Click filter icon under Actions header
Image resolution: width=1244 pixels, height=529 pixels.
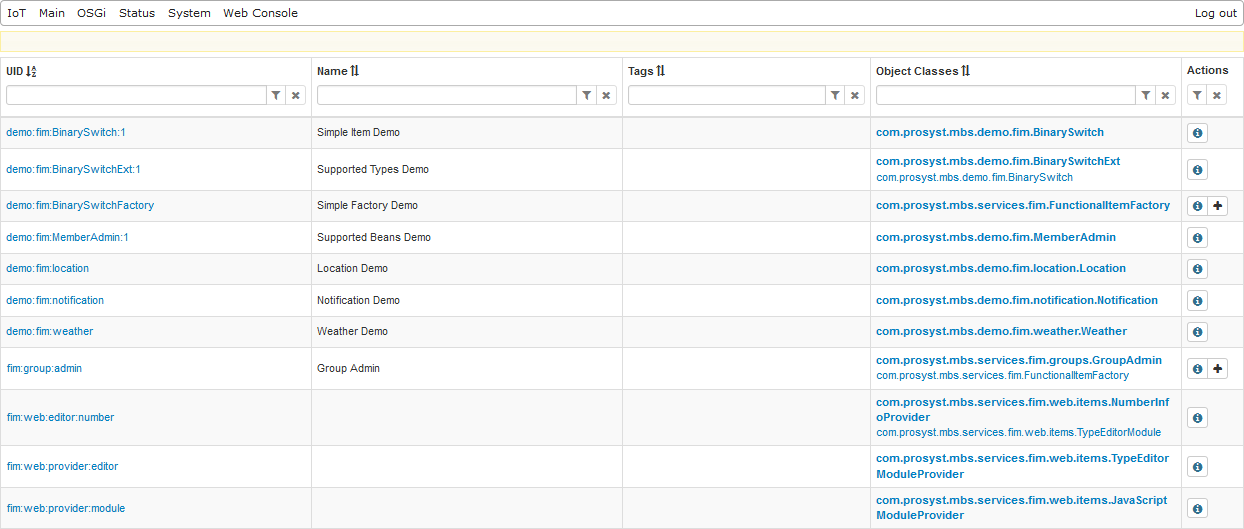1197,95
